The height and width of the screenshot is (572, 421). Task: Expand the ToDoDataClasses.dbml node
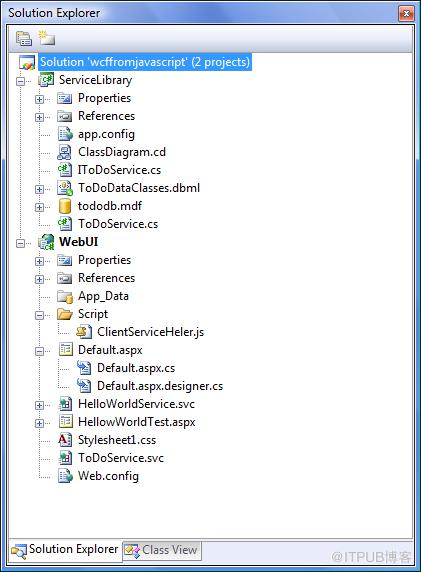pyautogui.click(x=39, y=189)
